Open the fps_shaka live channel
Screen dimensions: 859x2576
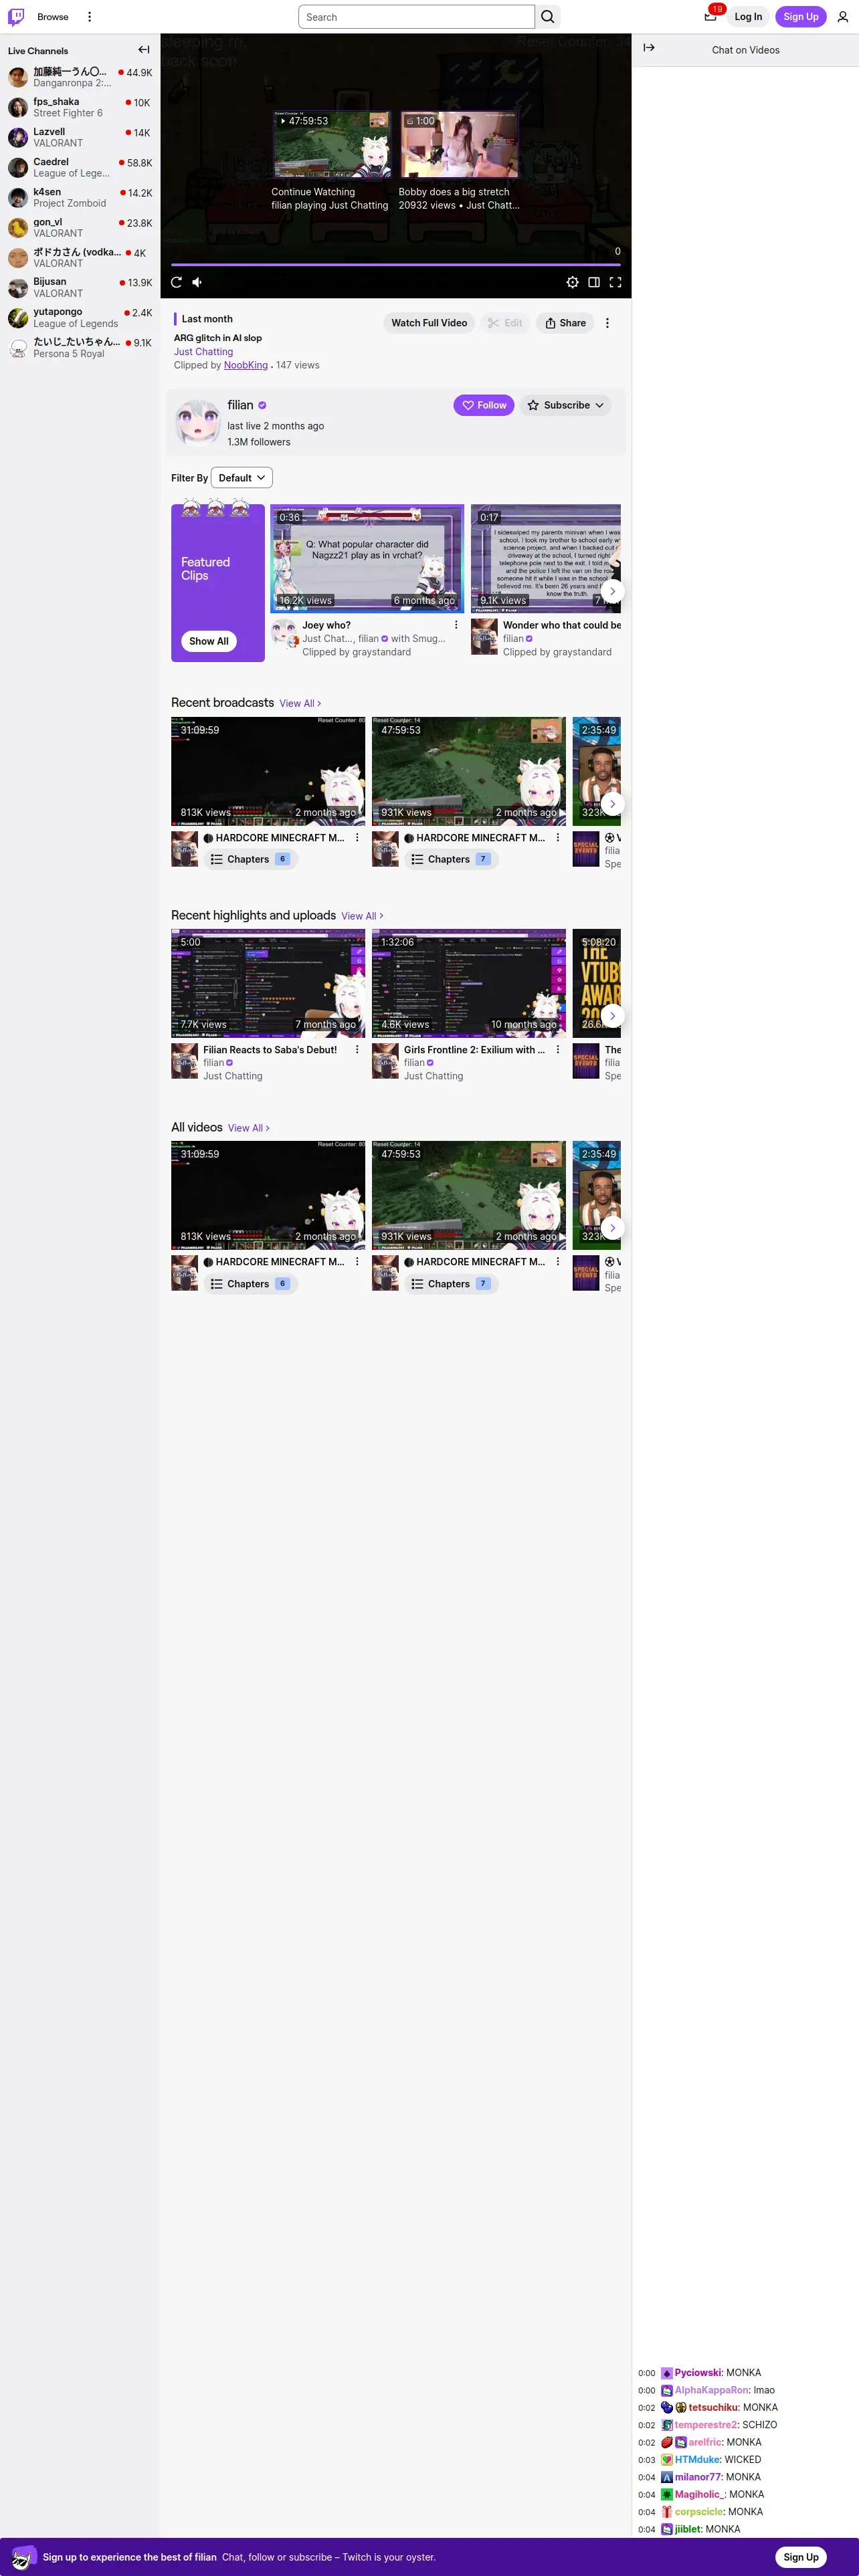(x=80, y=107)
